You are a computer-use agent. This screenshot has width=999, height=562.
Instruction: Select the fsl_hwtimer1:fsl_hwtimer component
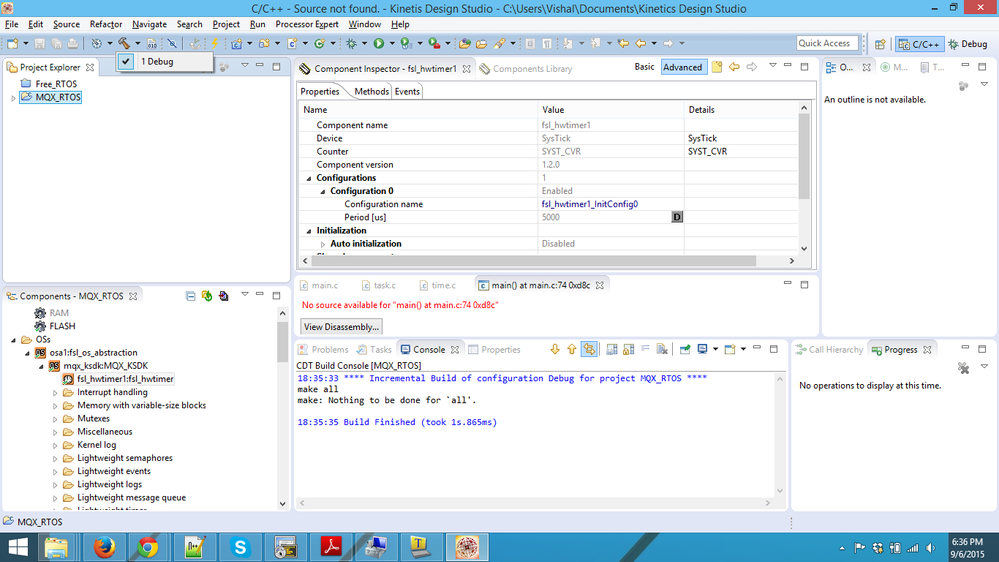pos(119,379)
